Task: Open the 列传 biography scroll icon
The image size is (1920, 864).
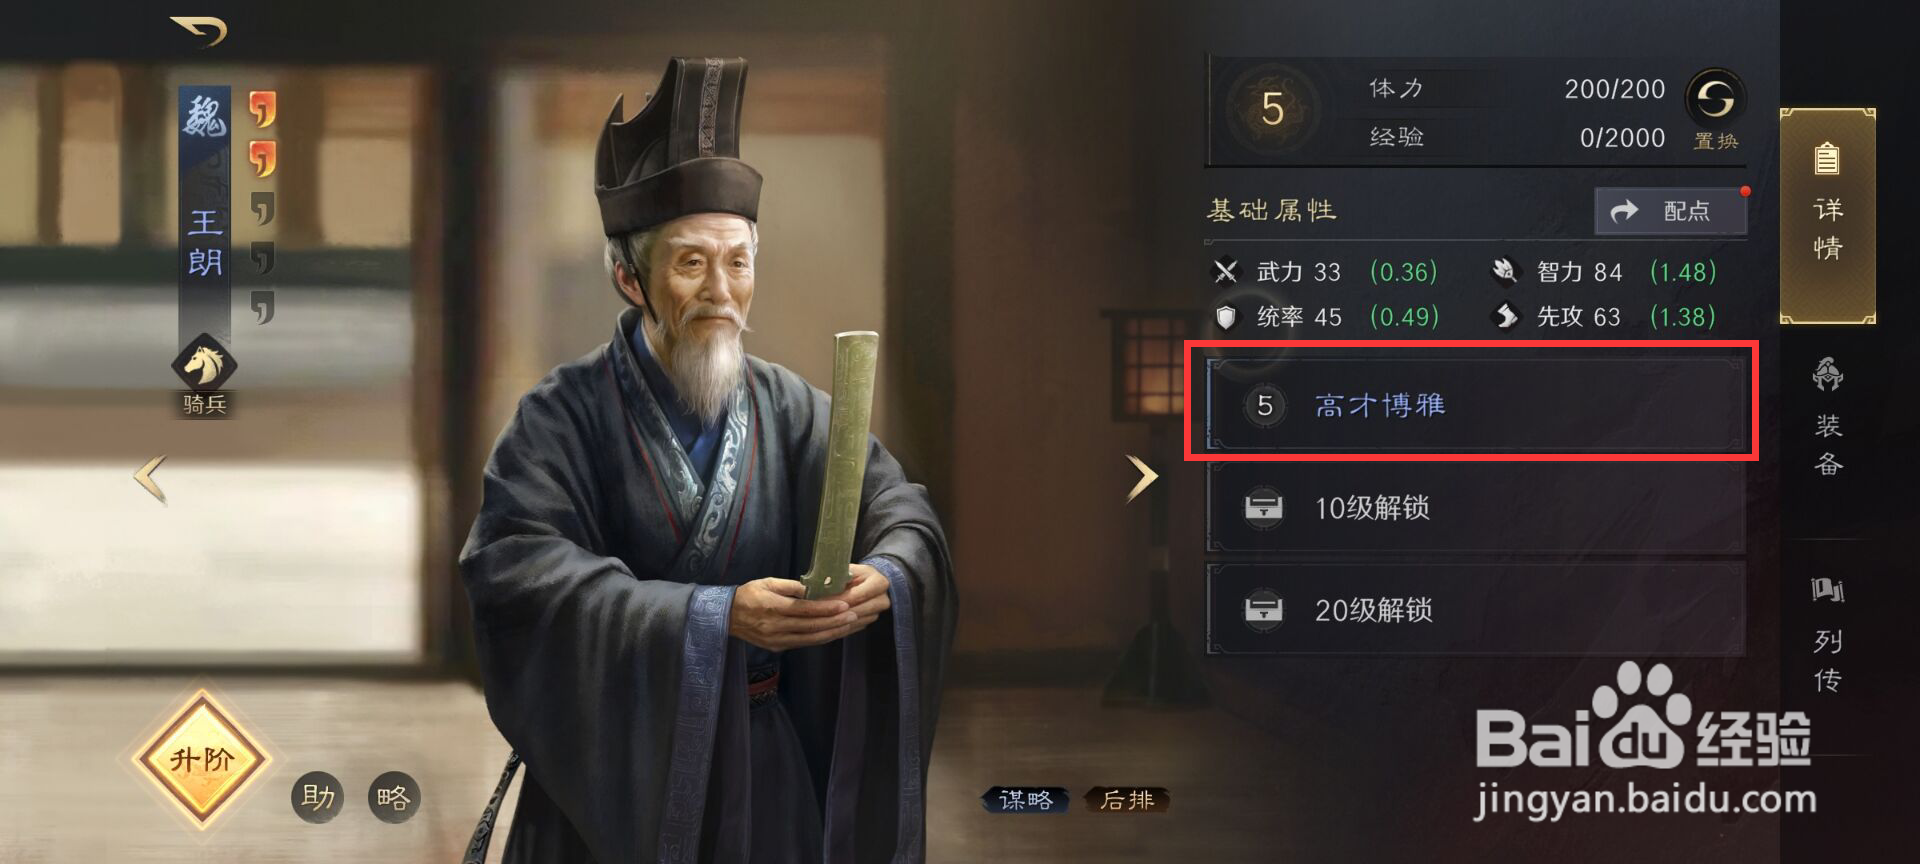Action: pyautogui.click(x=1828, y=590)
